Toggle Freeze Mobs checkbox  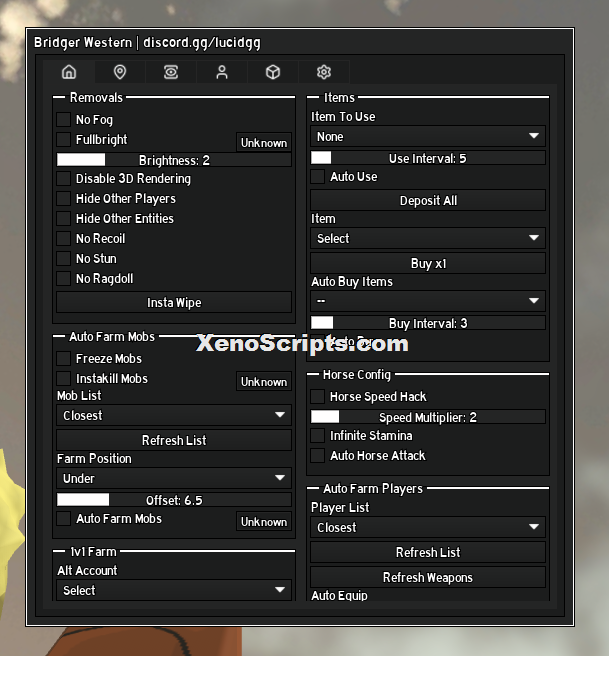pyautogui.click(x=63, y=358)
